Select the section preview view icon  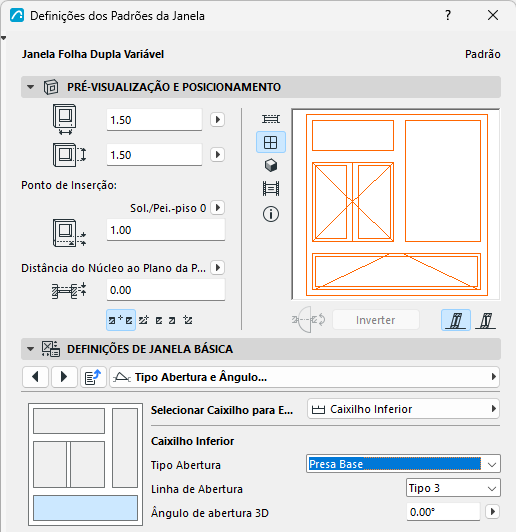(x=271, y=189)
